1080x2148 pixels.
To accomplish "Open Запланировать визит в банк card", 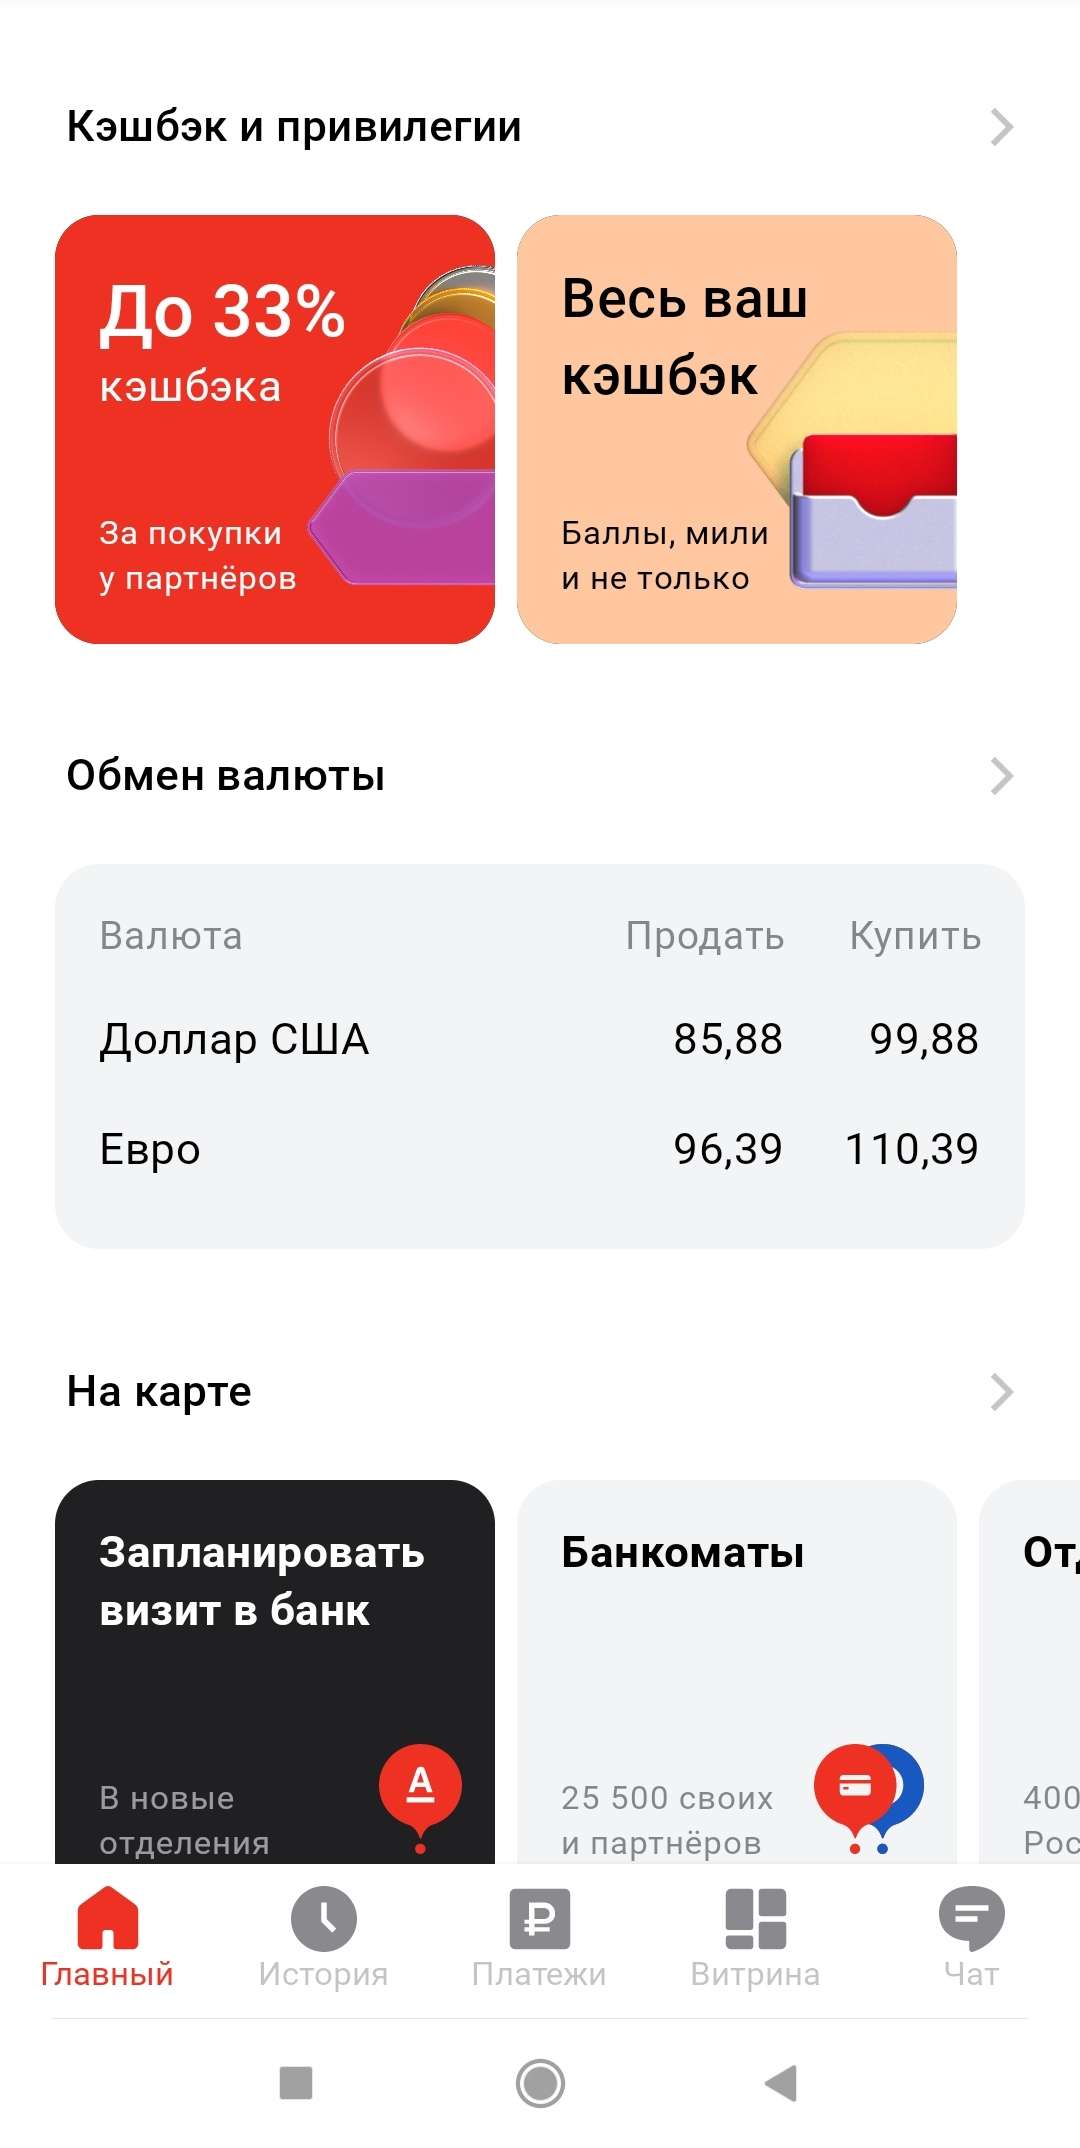I will tap(275, 1670).
